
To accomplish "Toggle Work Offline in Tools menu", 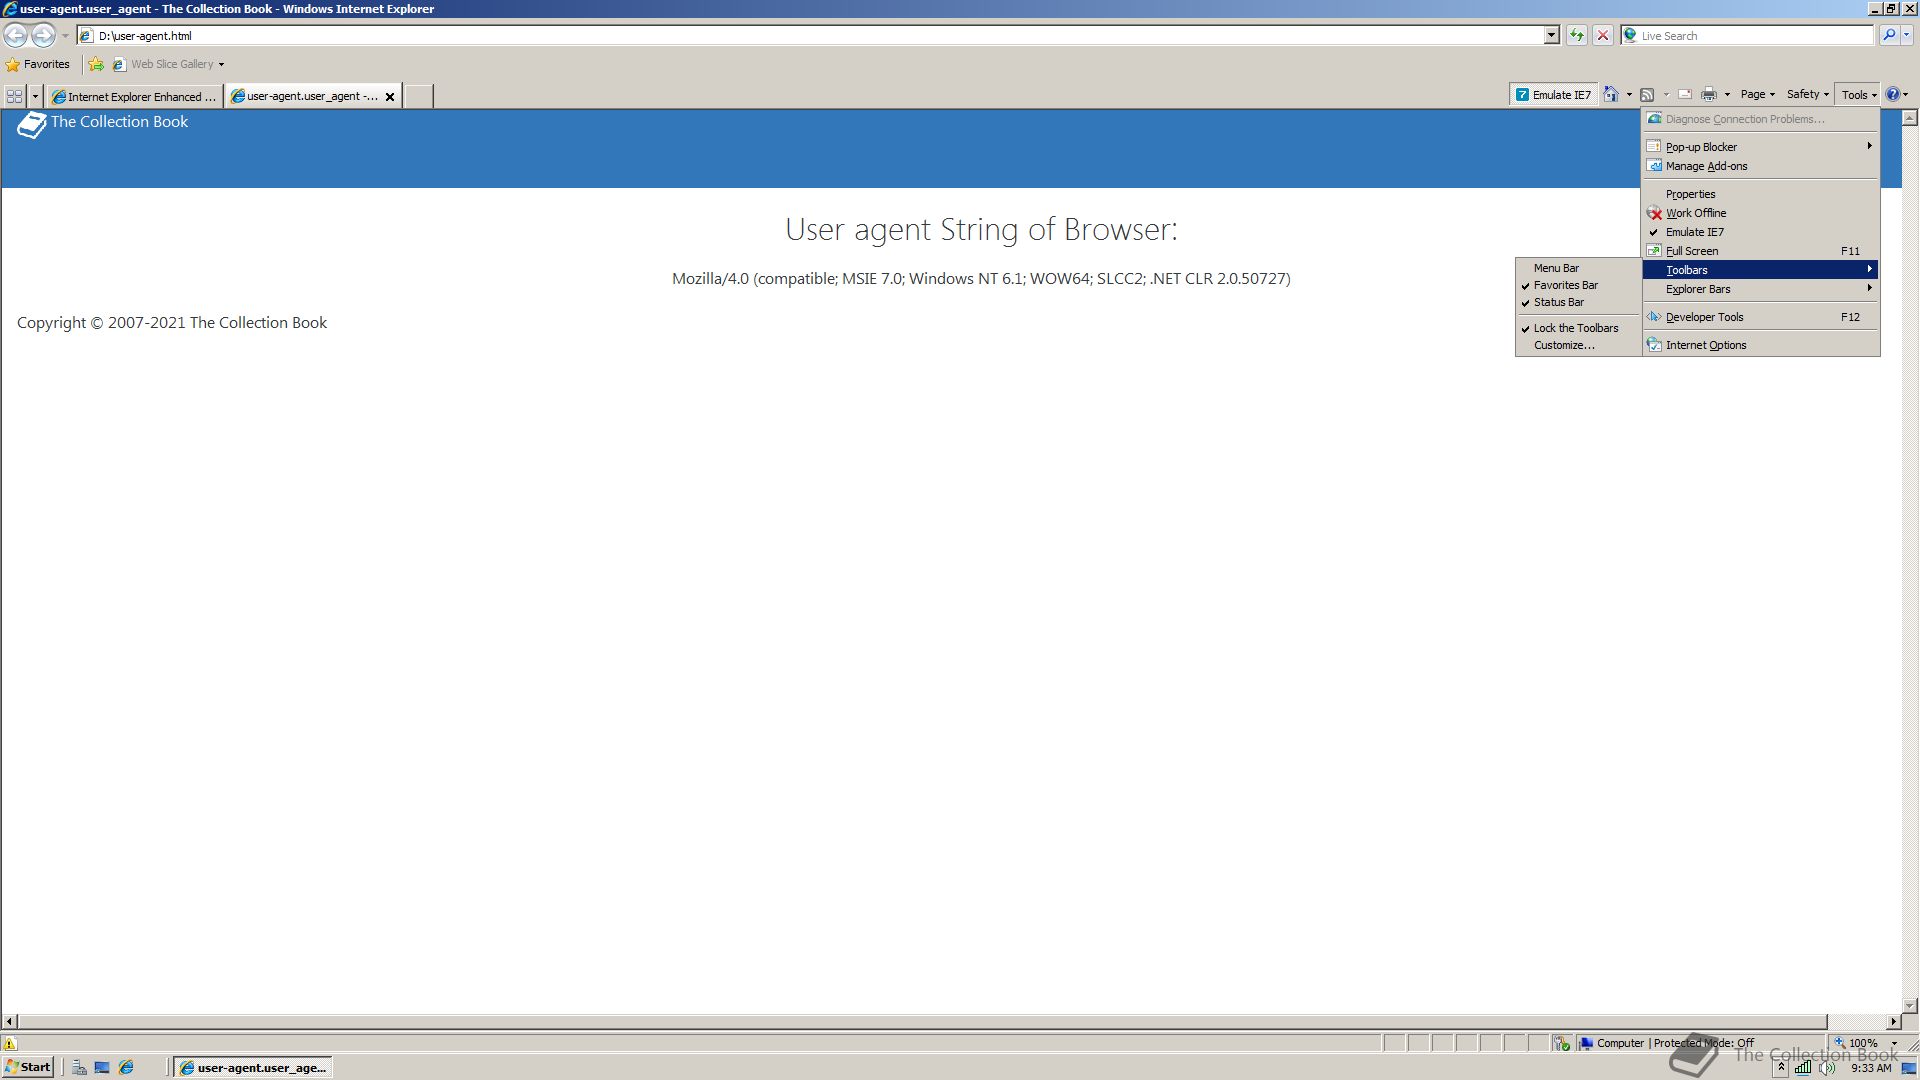I will (1761, 213).
